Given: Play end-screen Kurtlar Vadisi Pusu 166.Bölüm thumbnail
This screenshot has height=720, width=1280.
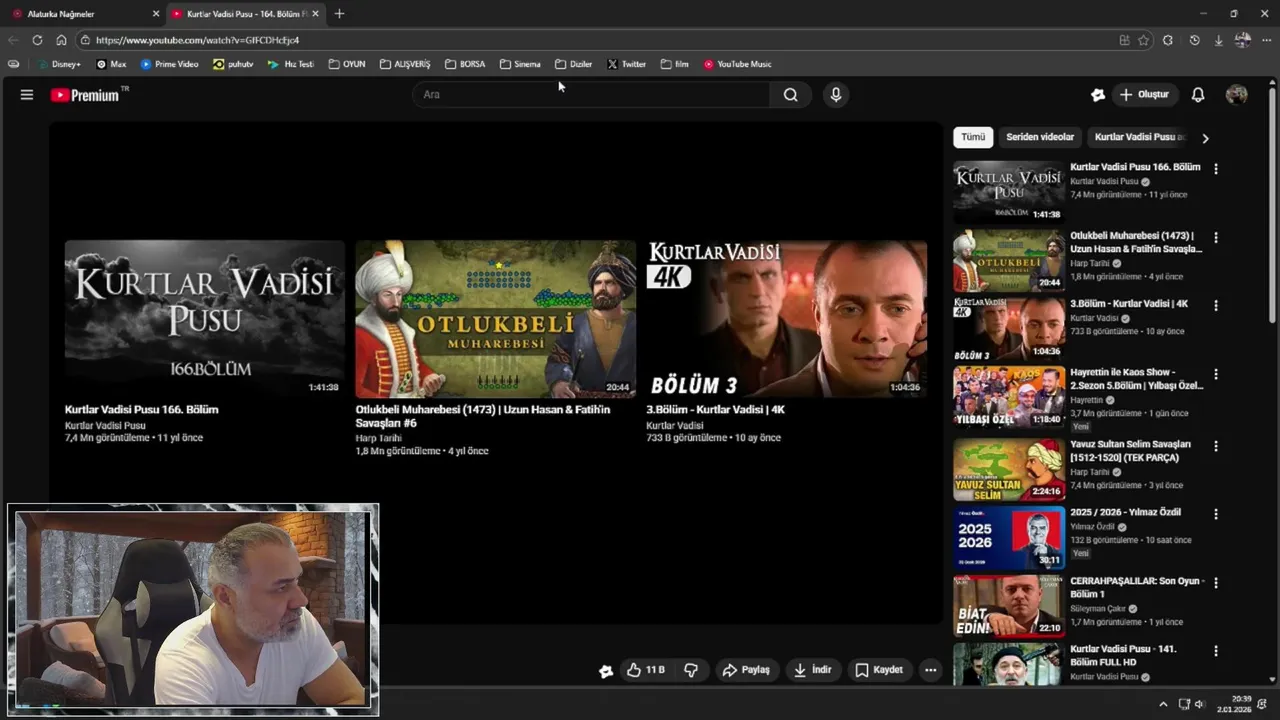Looking at the screenshot, I should [x=205, y=319].
